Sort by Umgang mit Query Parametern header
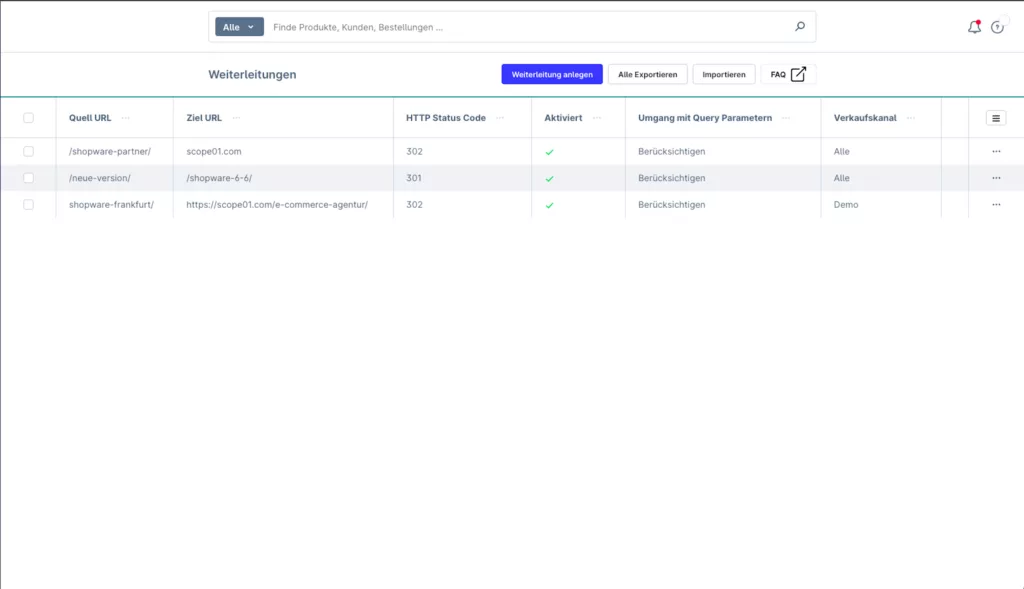This screenshot has width=1024, height=589. tap(705, 118)
